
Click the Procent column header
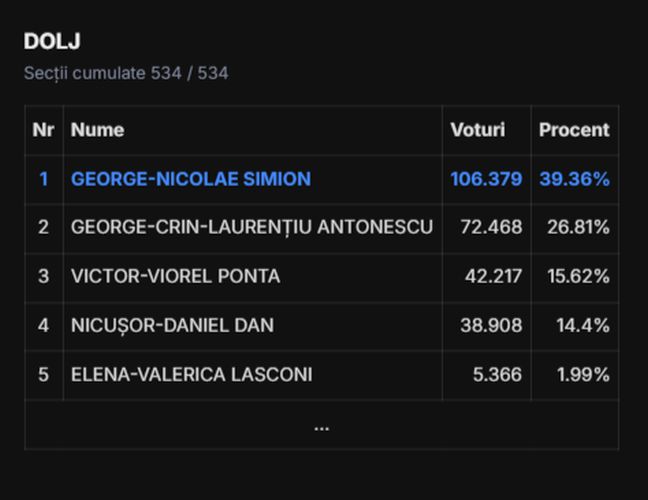[574, 130]
